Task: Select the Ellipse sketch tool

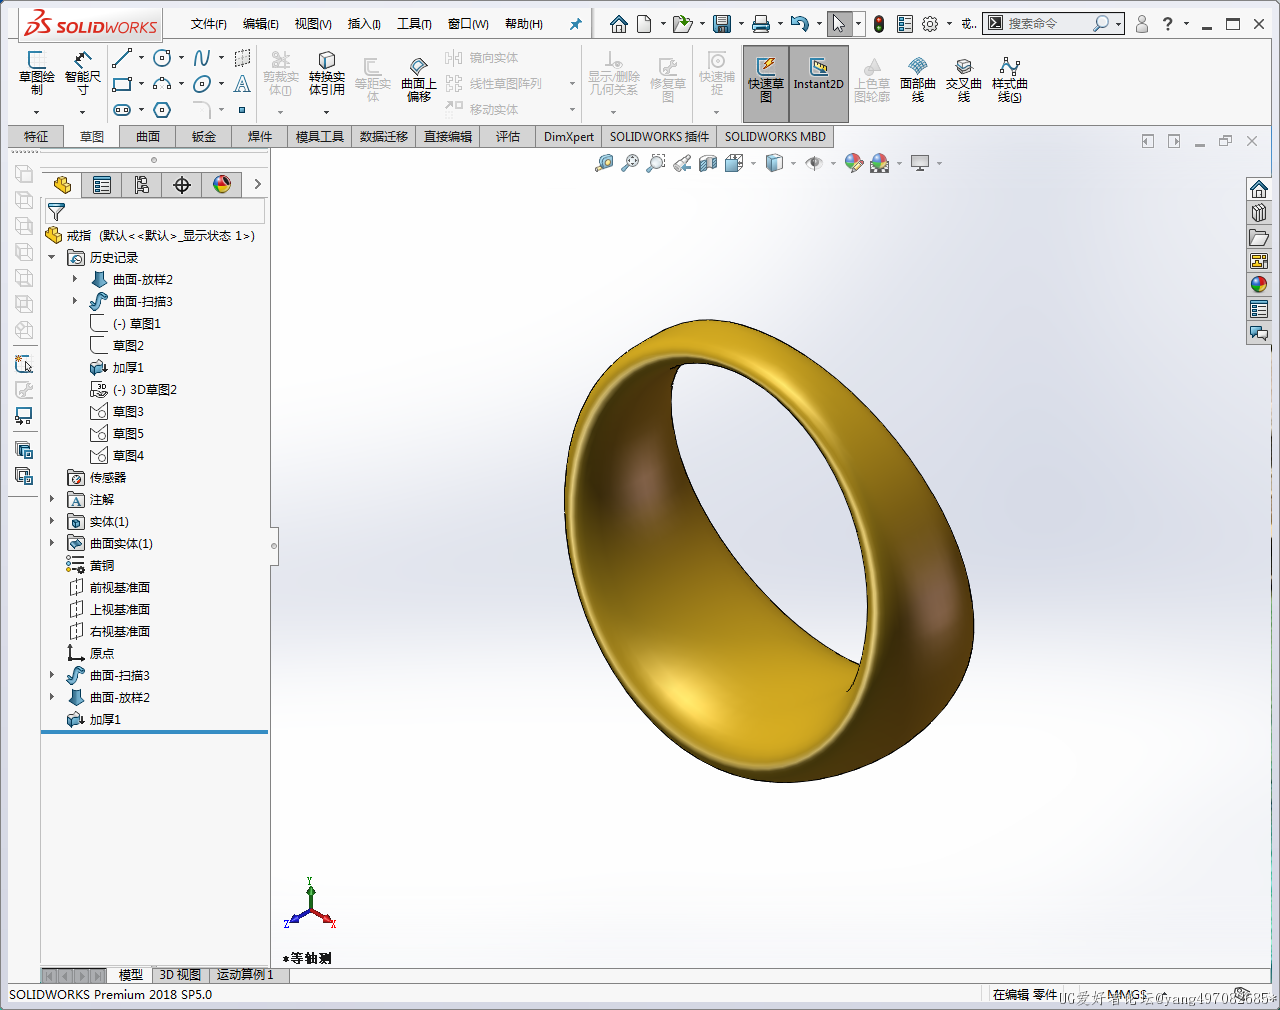Action: coord(202,85)
